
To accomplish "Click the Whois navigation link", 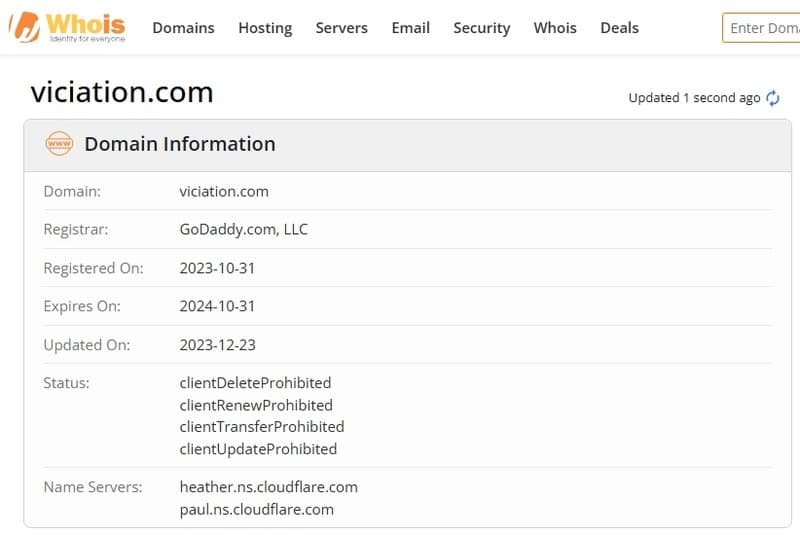I will pos(555,28).
